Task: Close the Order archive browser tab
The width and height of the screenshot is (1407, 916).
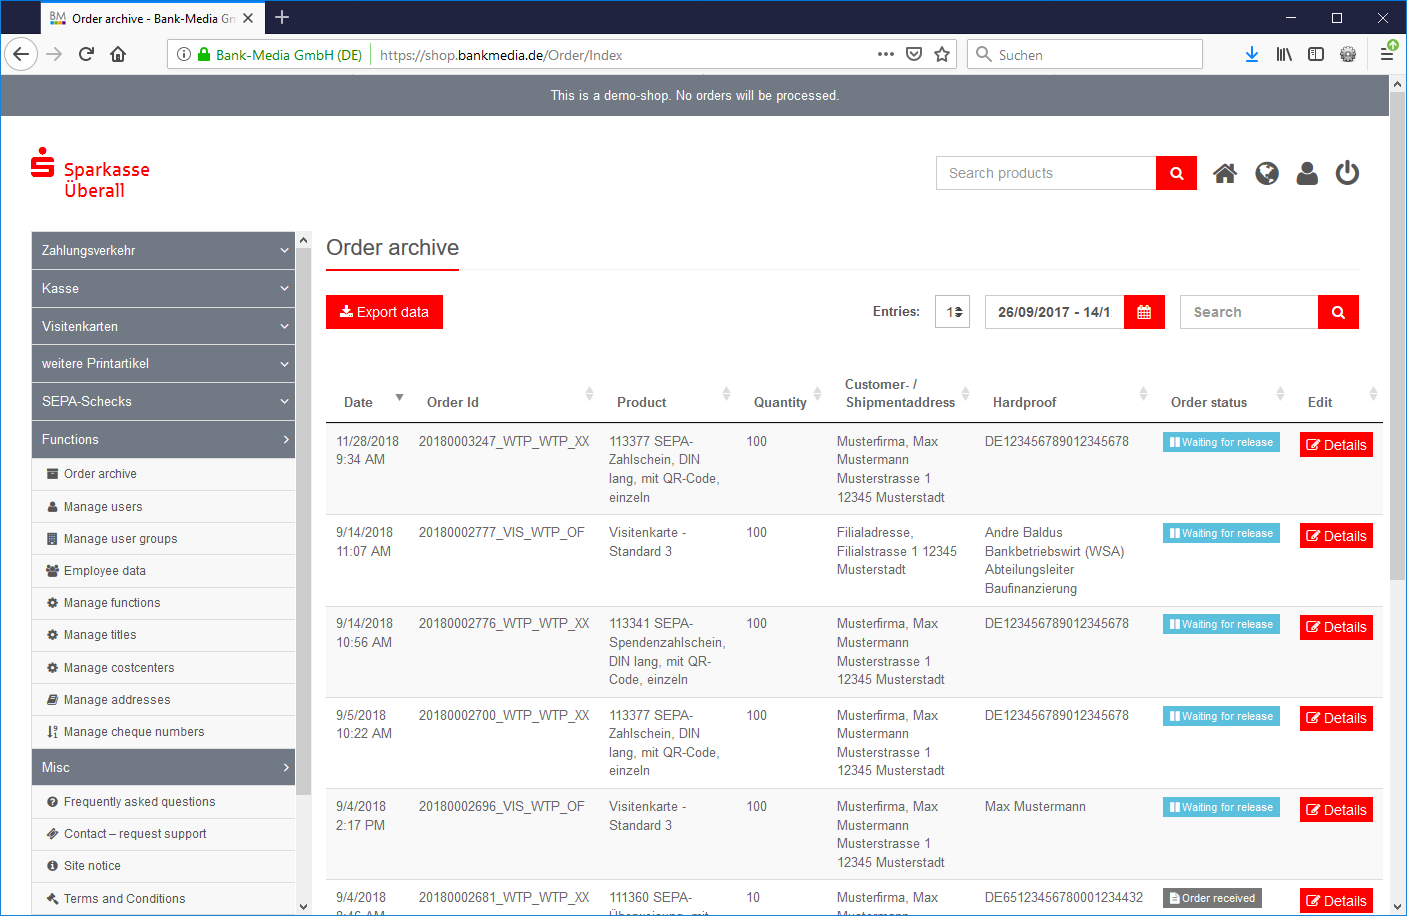Action: pyautogui.click(x=248, y=18)
